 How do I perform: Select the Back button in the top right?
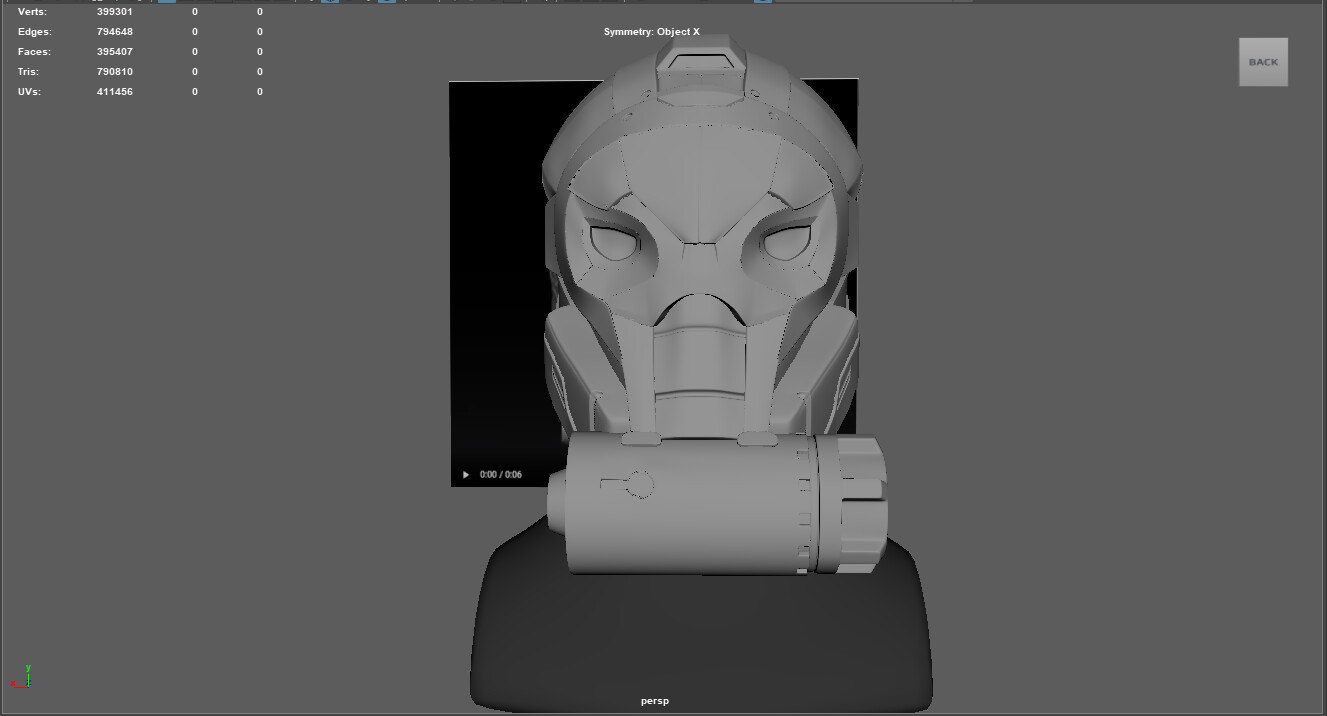tap(1263, 61)
